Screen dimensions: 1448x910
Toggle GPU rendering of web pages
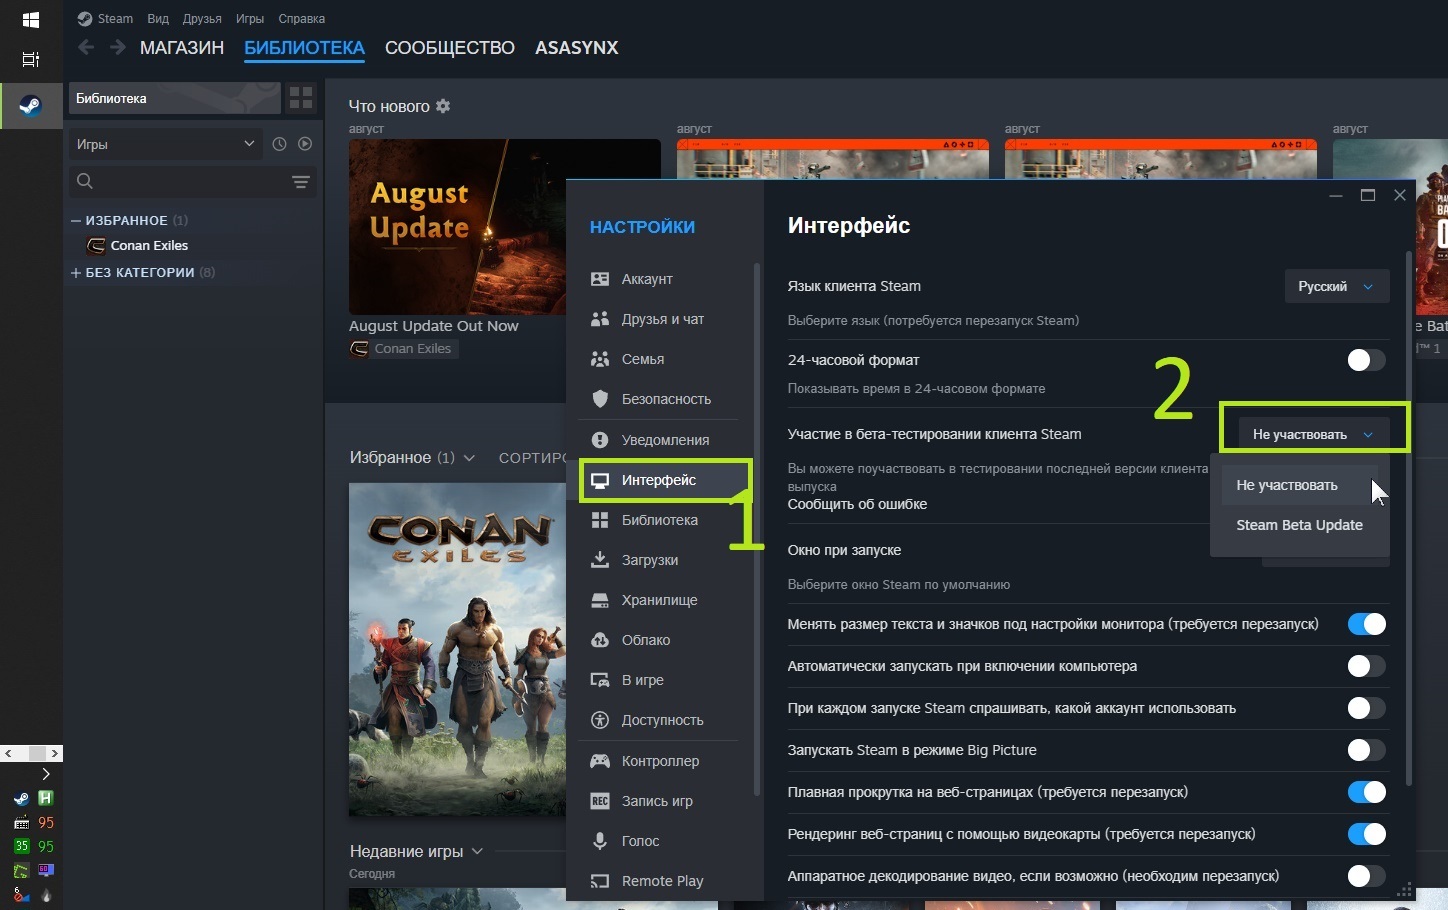[x=1366, y=834]
